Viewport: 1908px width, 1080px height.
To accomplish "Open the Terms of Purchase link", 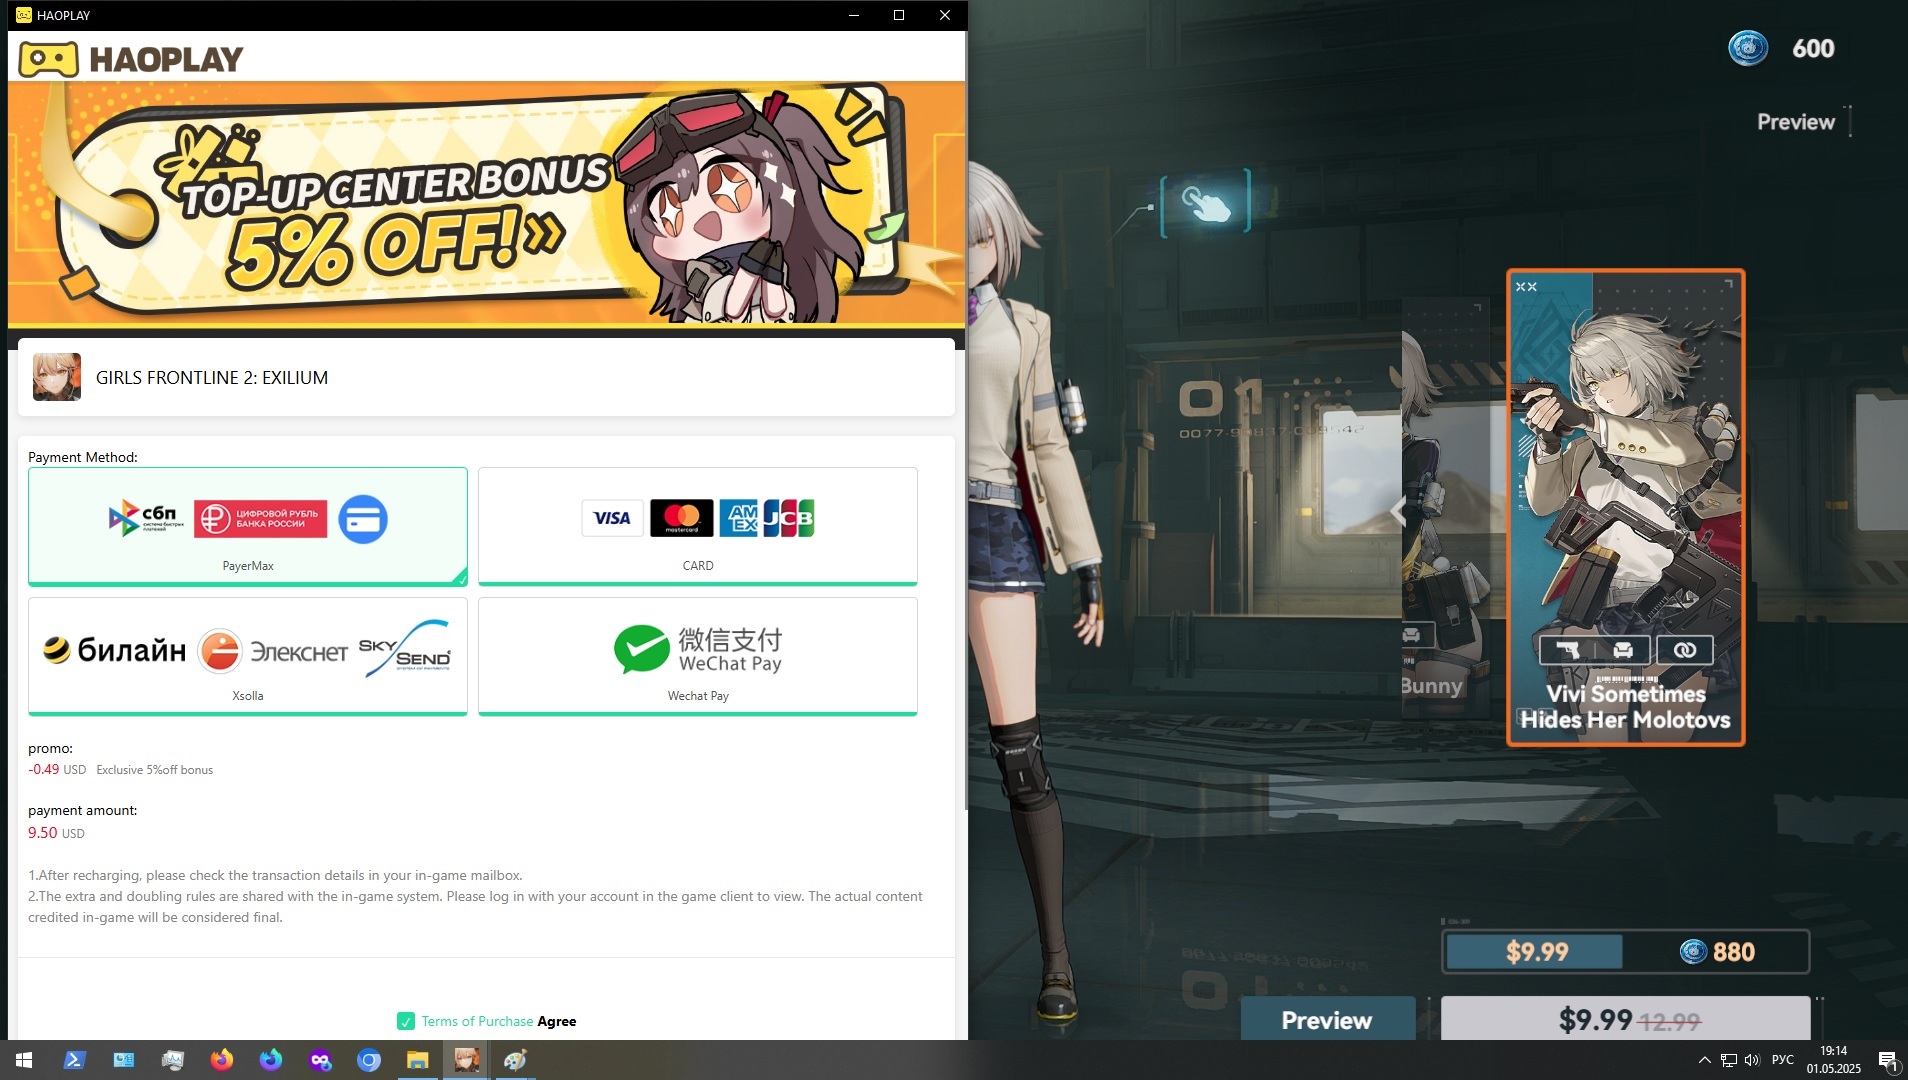I will (x=477, y=1021).
